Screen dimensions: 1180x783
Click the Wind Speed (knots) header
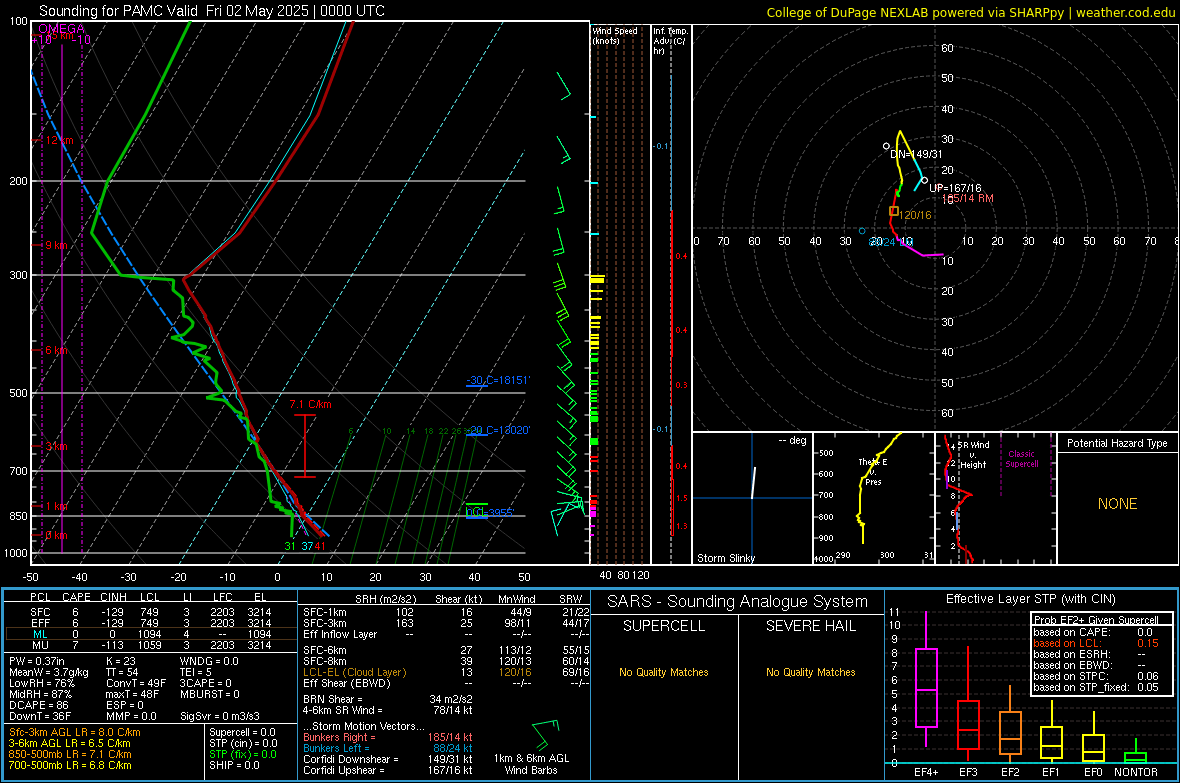click(615, 35)
